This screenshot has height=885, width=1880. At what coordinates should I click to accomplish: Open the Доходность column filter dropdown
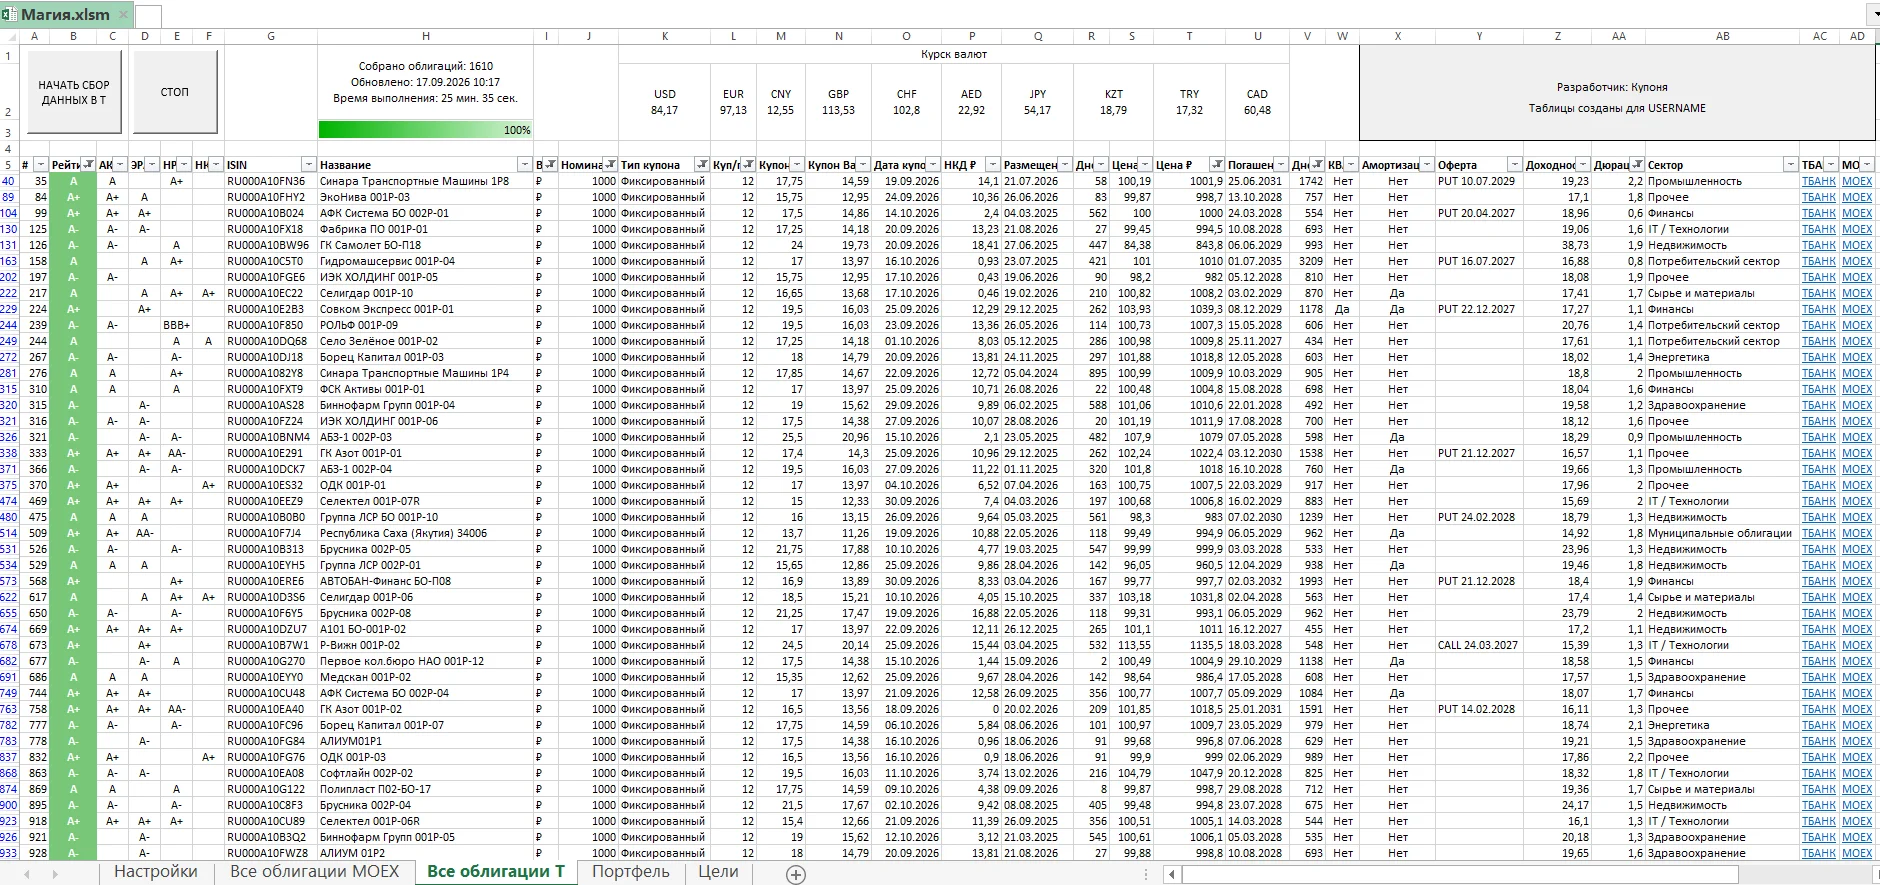pos(1582,165)
